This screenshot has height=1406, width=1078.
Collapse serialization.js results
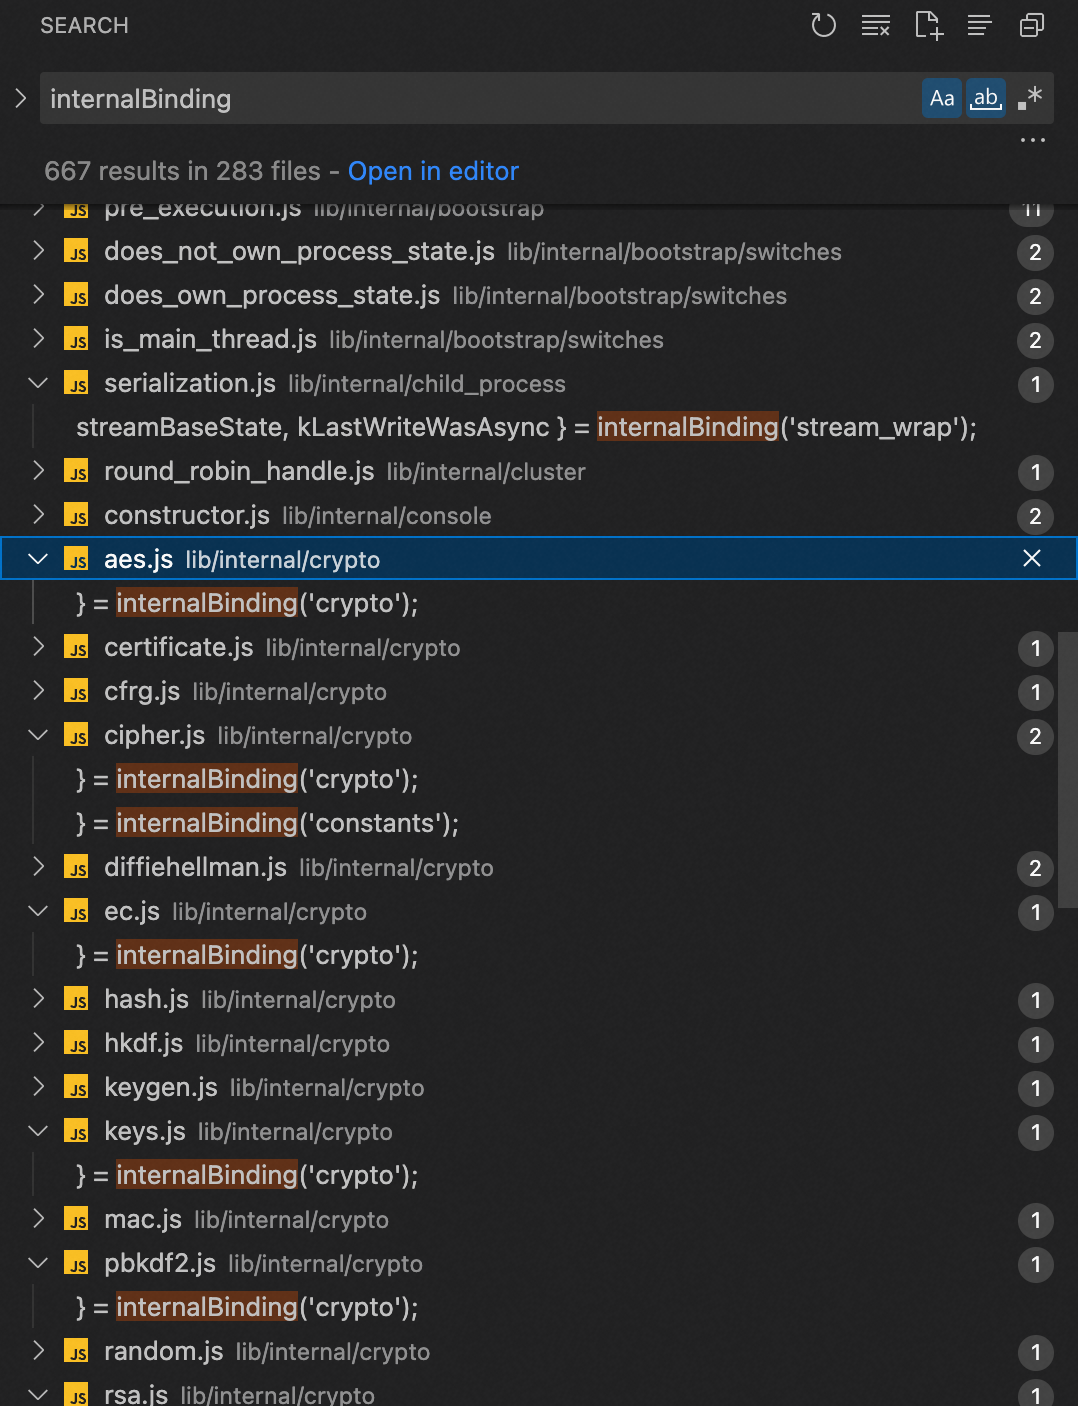(38, 383)
